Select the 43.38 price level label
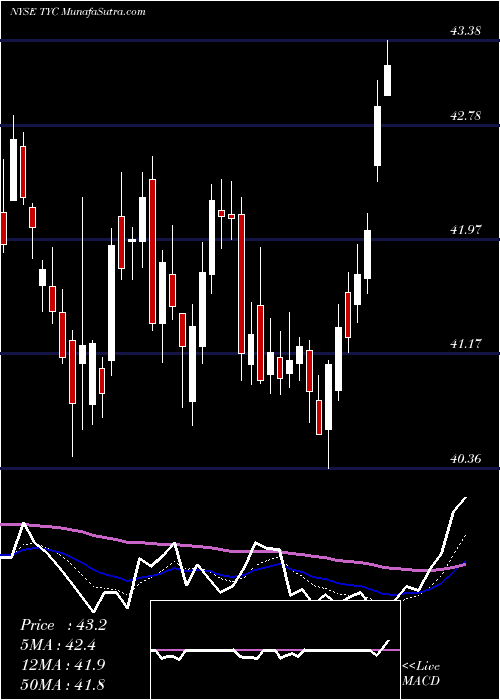This screenshot has height=700, width=500. click(x=465, y=31)
